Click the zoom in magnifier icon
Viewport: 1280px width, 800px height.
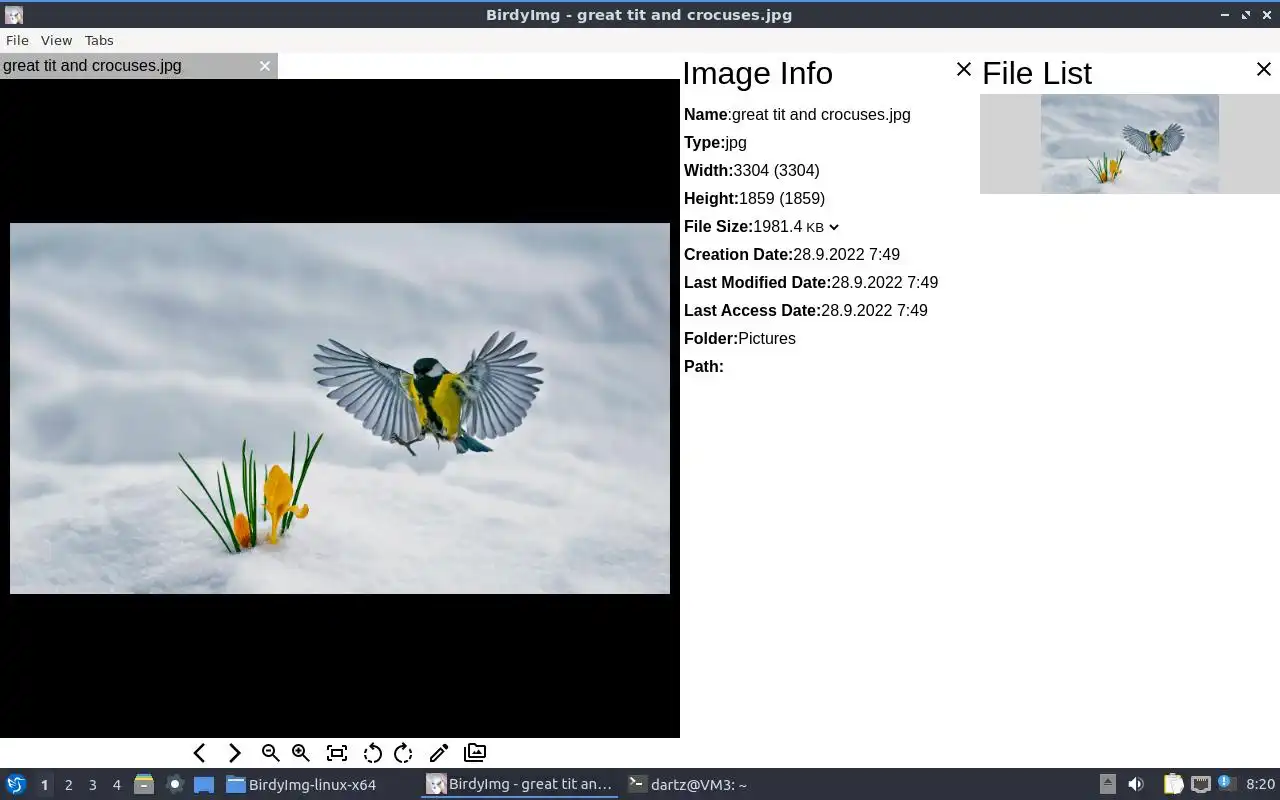301,753
